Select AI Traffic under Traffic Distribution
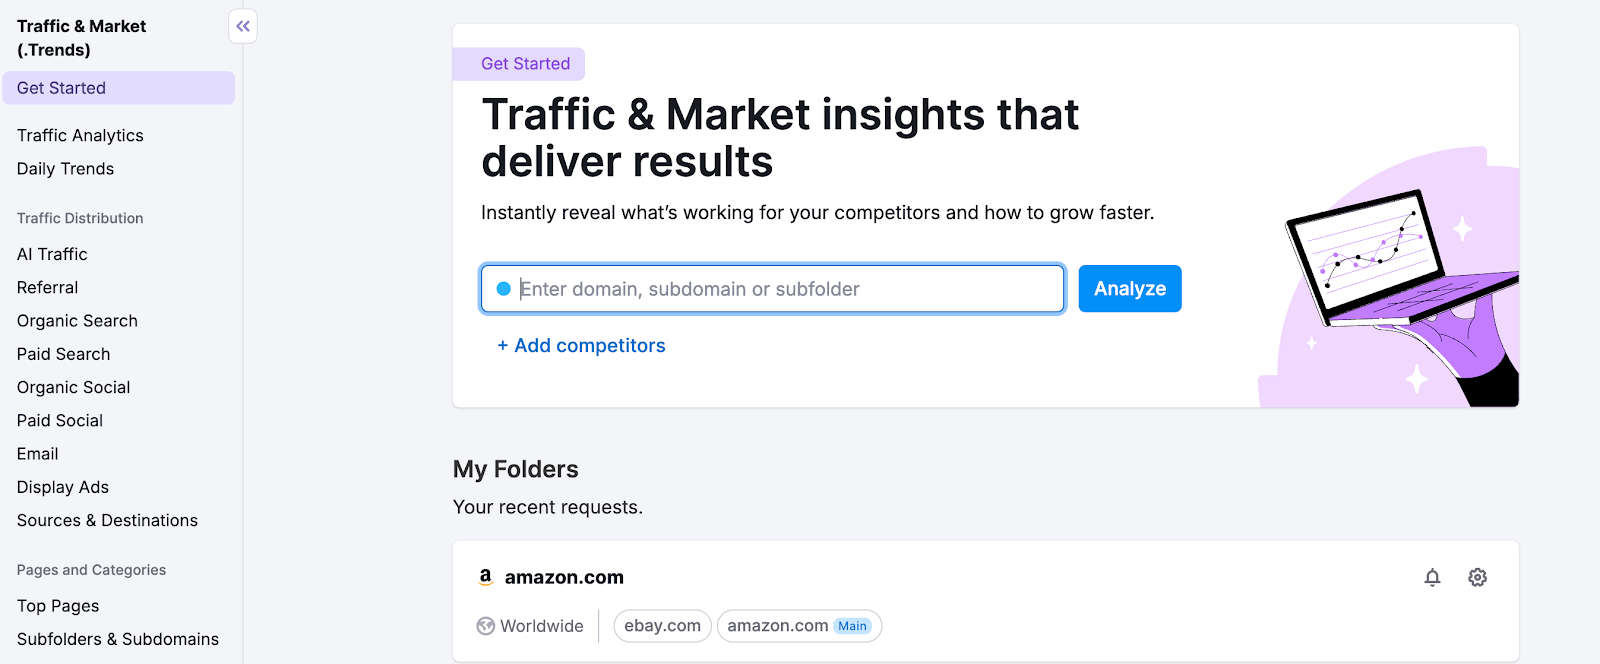 tap(52, 254)
